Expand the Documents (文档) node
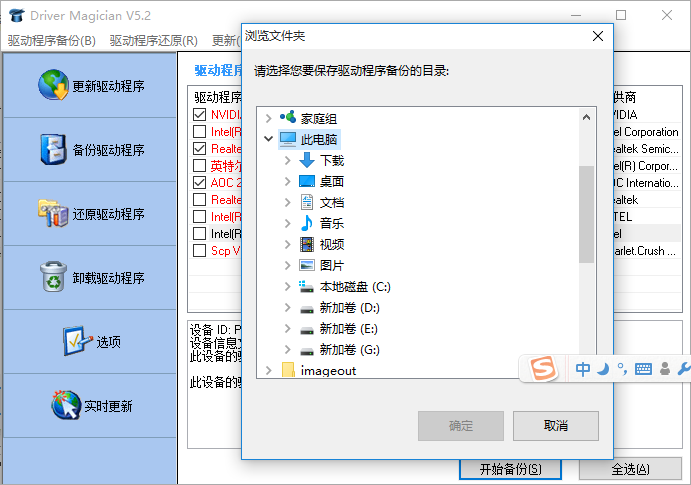The image size is (691, 485). click(x=287, y=202)
